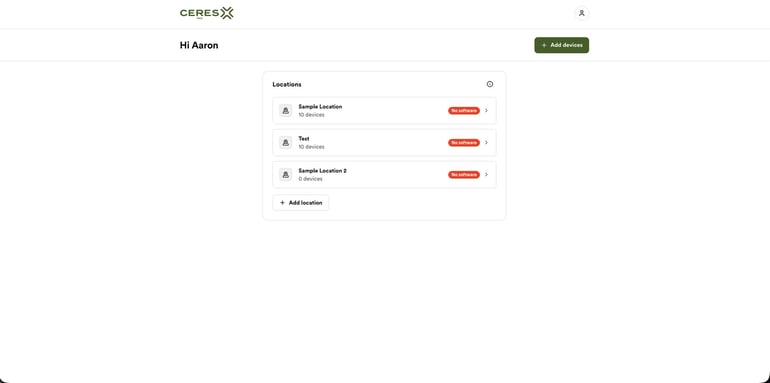The width and height of the screenshot is (770, 383).
Task: Click the Test location building icon
Action: click(x=285, y=142)
